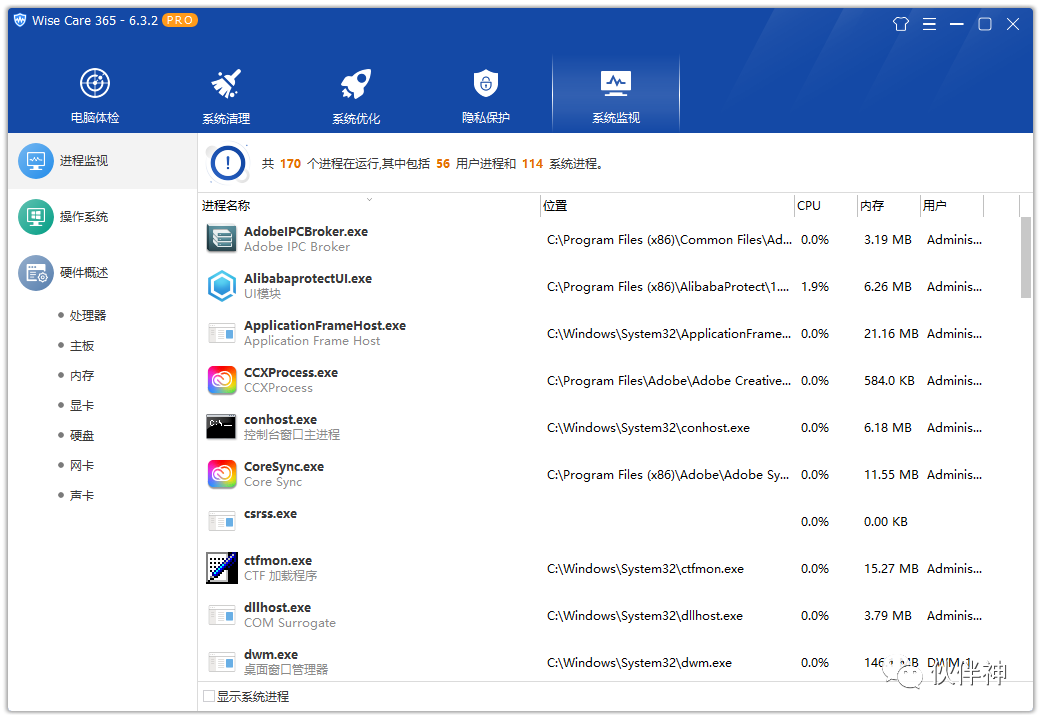Select the ApplicationFrameHost.exe process name
1041x719 pixels.
[x=325, y=325]
